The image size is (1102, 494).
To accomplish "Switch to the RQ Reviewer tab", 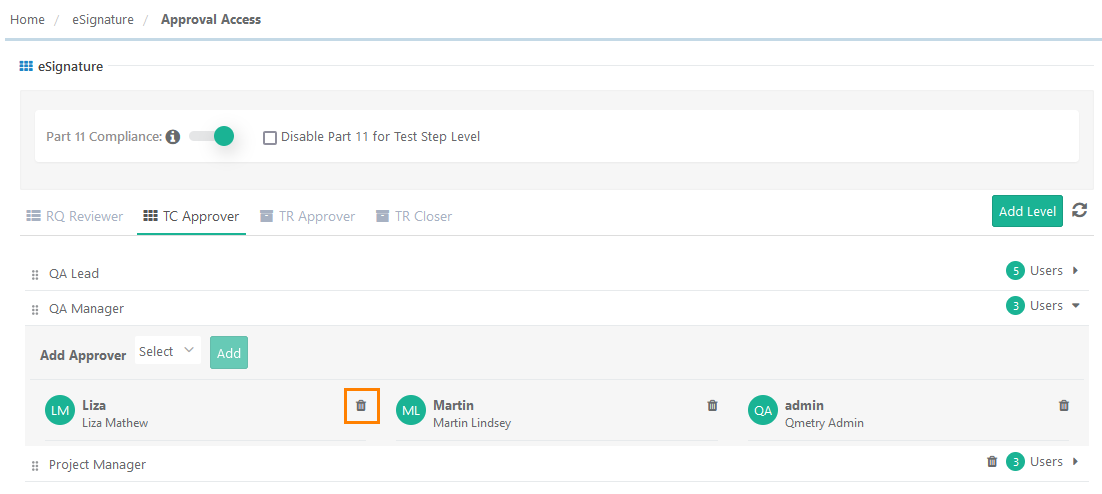I will click(75, 216).
